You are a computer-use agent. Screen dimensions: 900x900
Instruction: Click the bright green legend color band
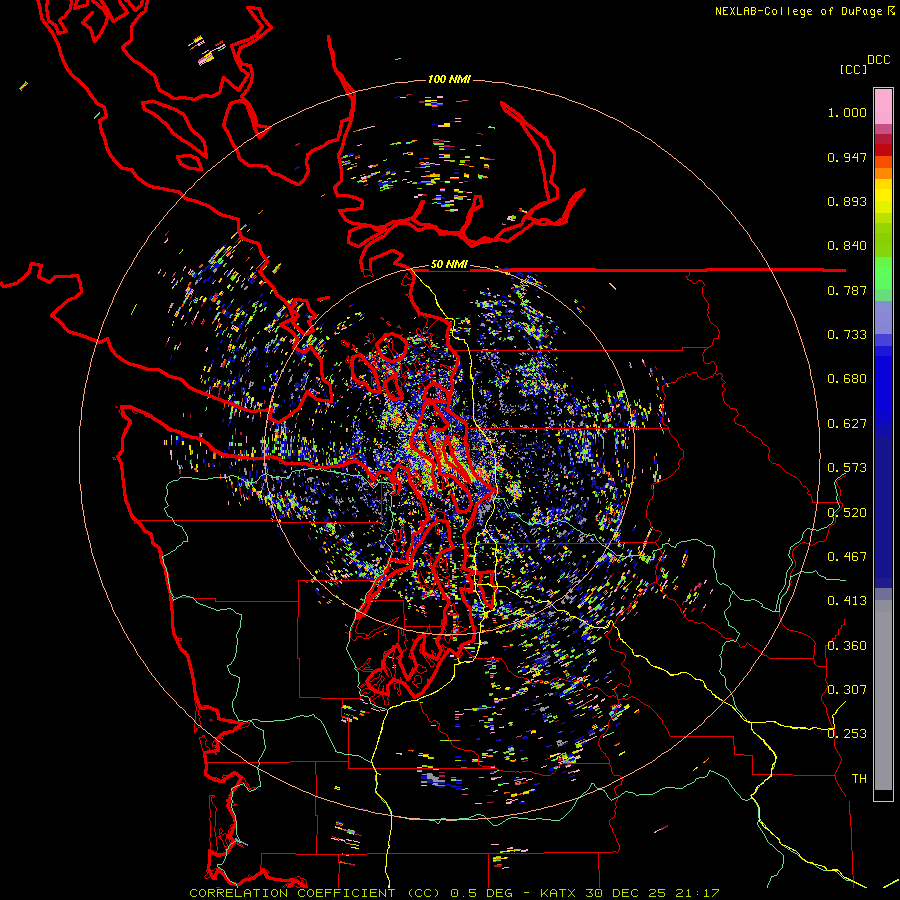[883, 273]
